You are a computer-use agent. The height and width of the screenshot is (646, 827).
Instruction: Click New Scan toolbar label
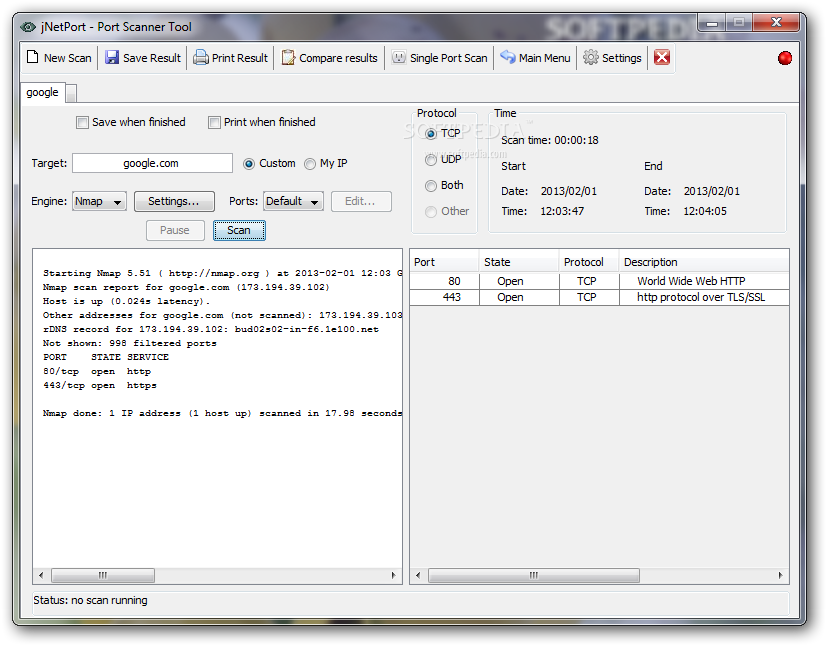point(68,58)
